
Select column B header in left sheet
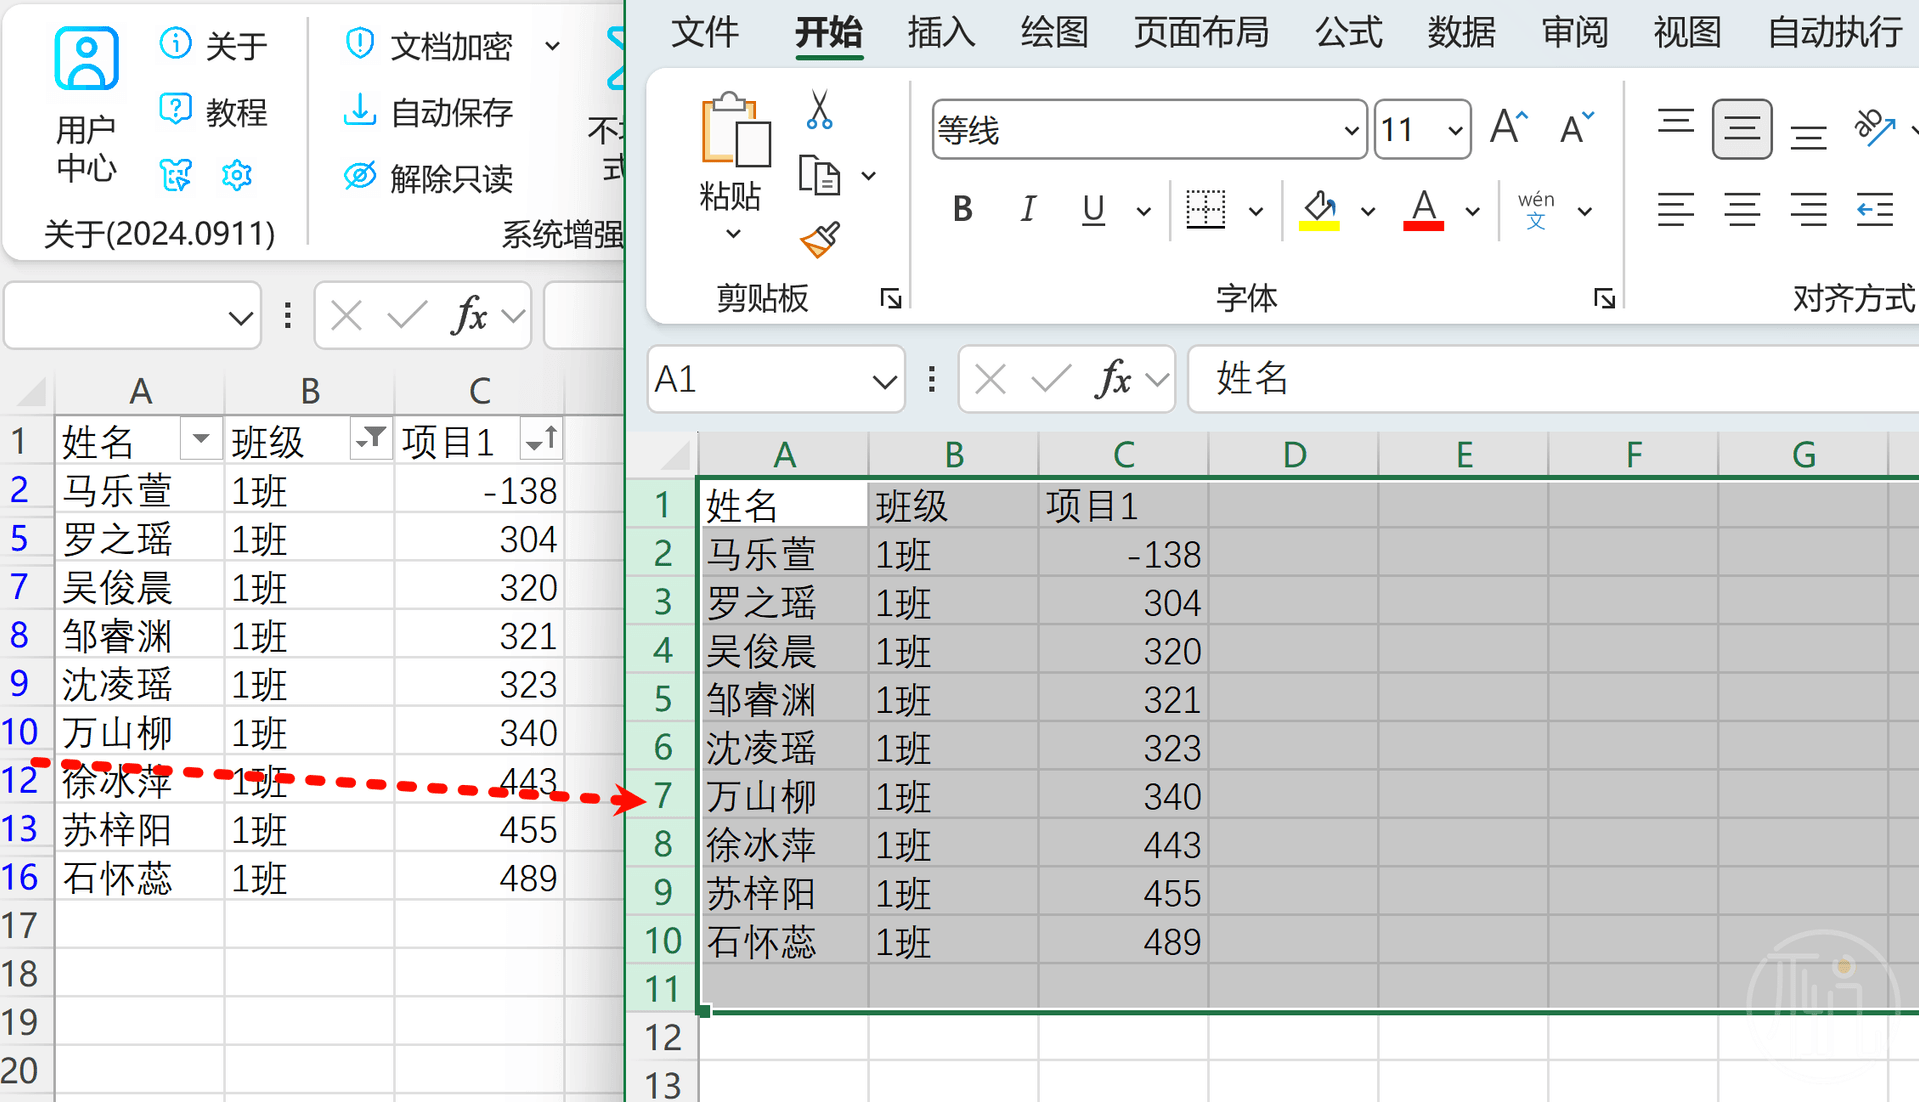[x=310, y=391]
